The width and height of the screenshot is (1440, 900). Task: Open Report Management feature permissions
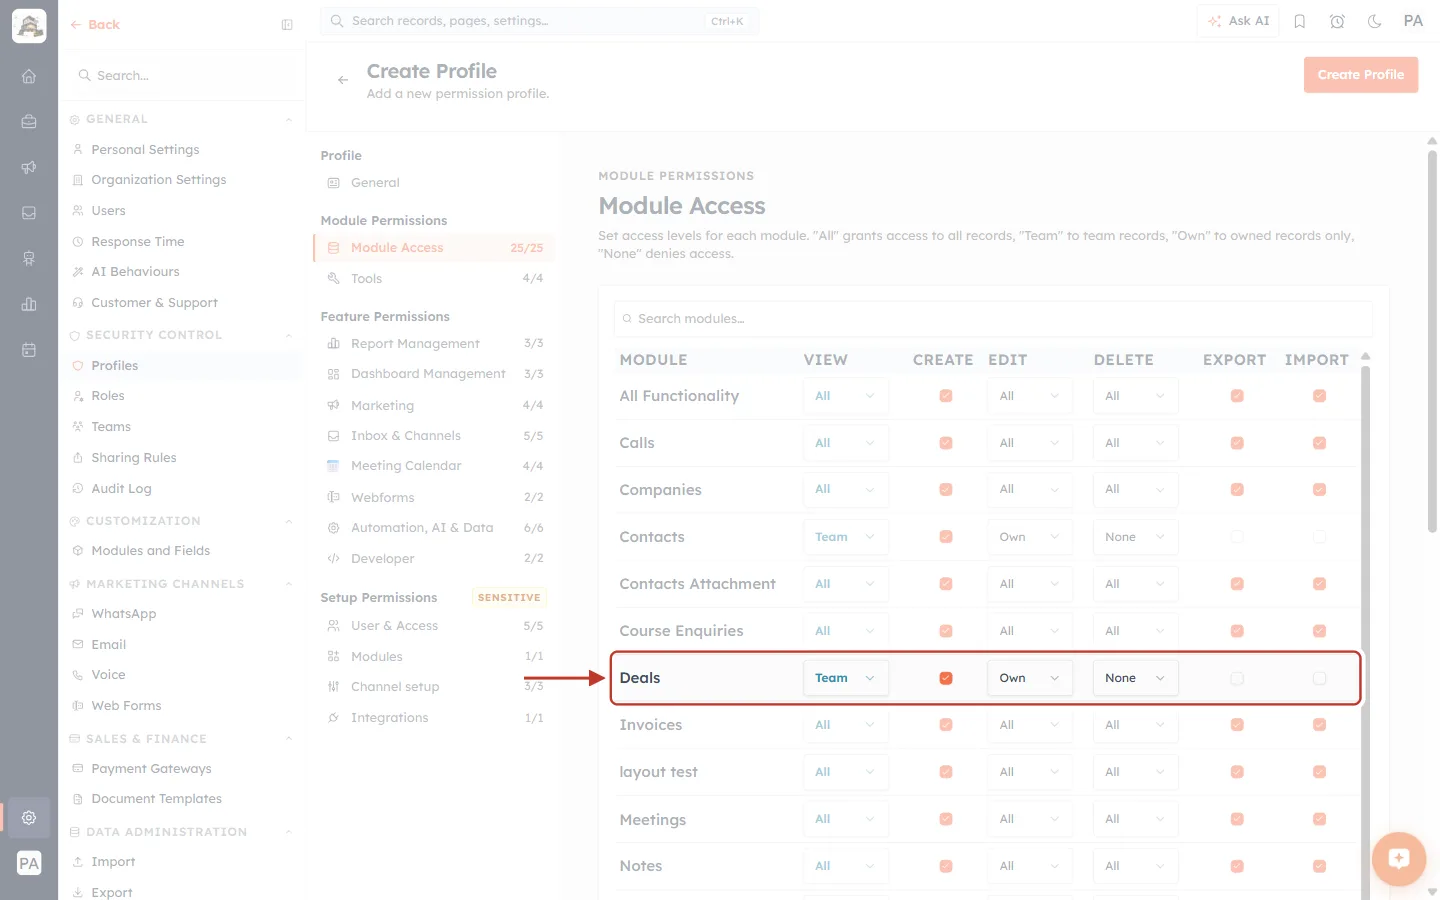point(435,344)
